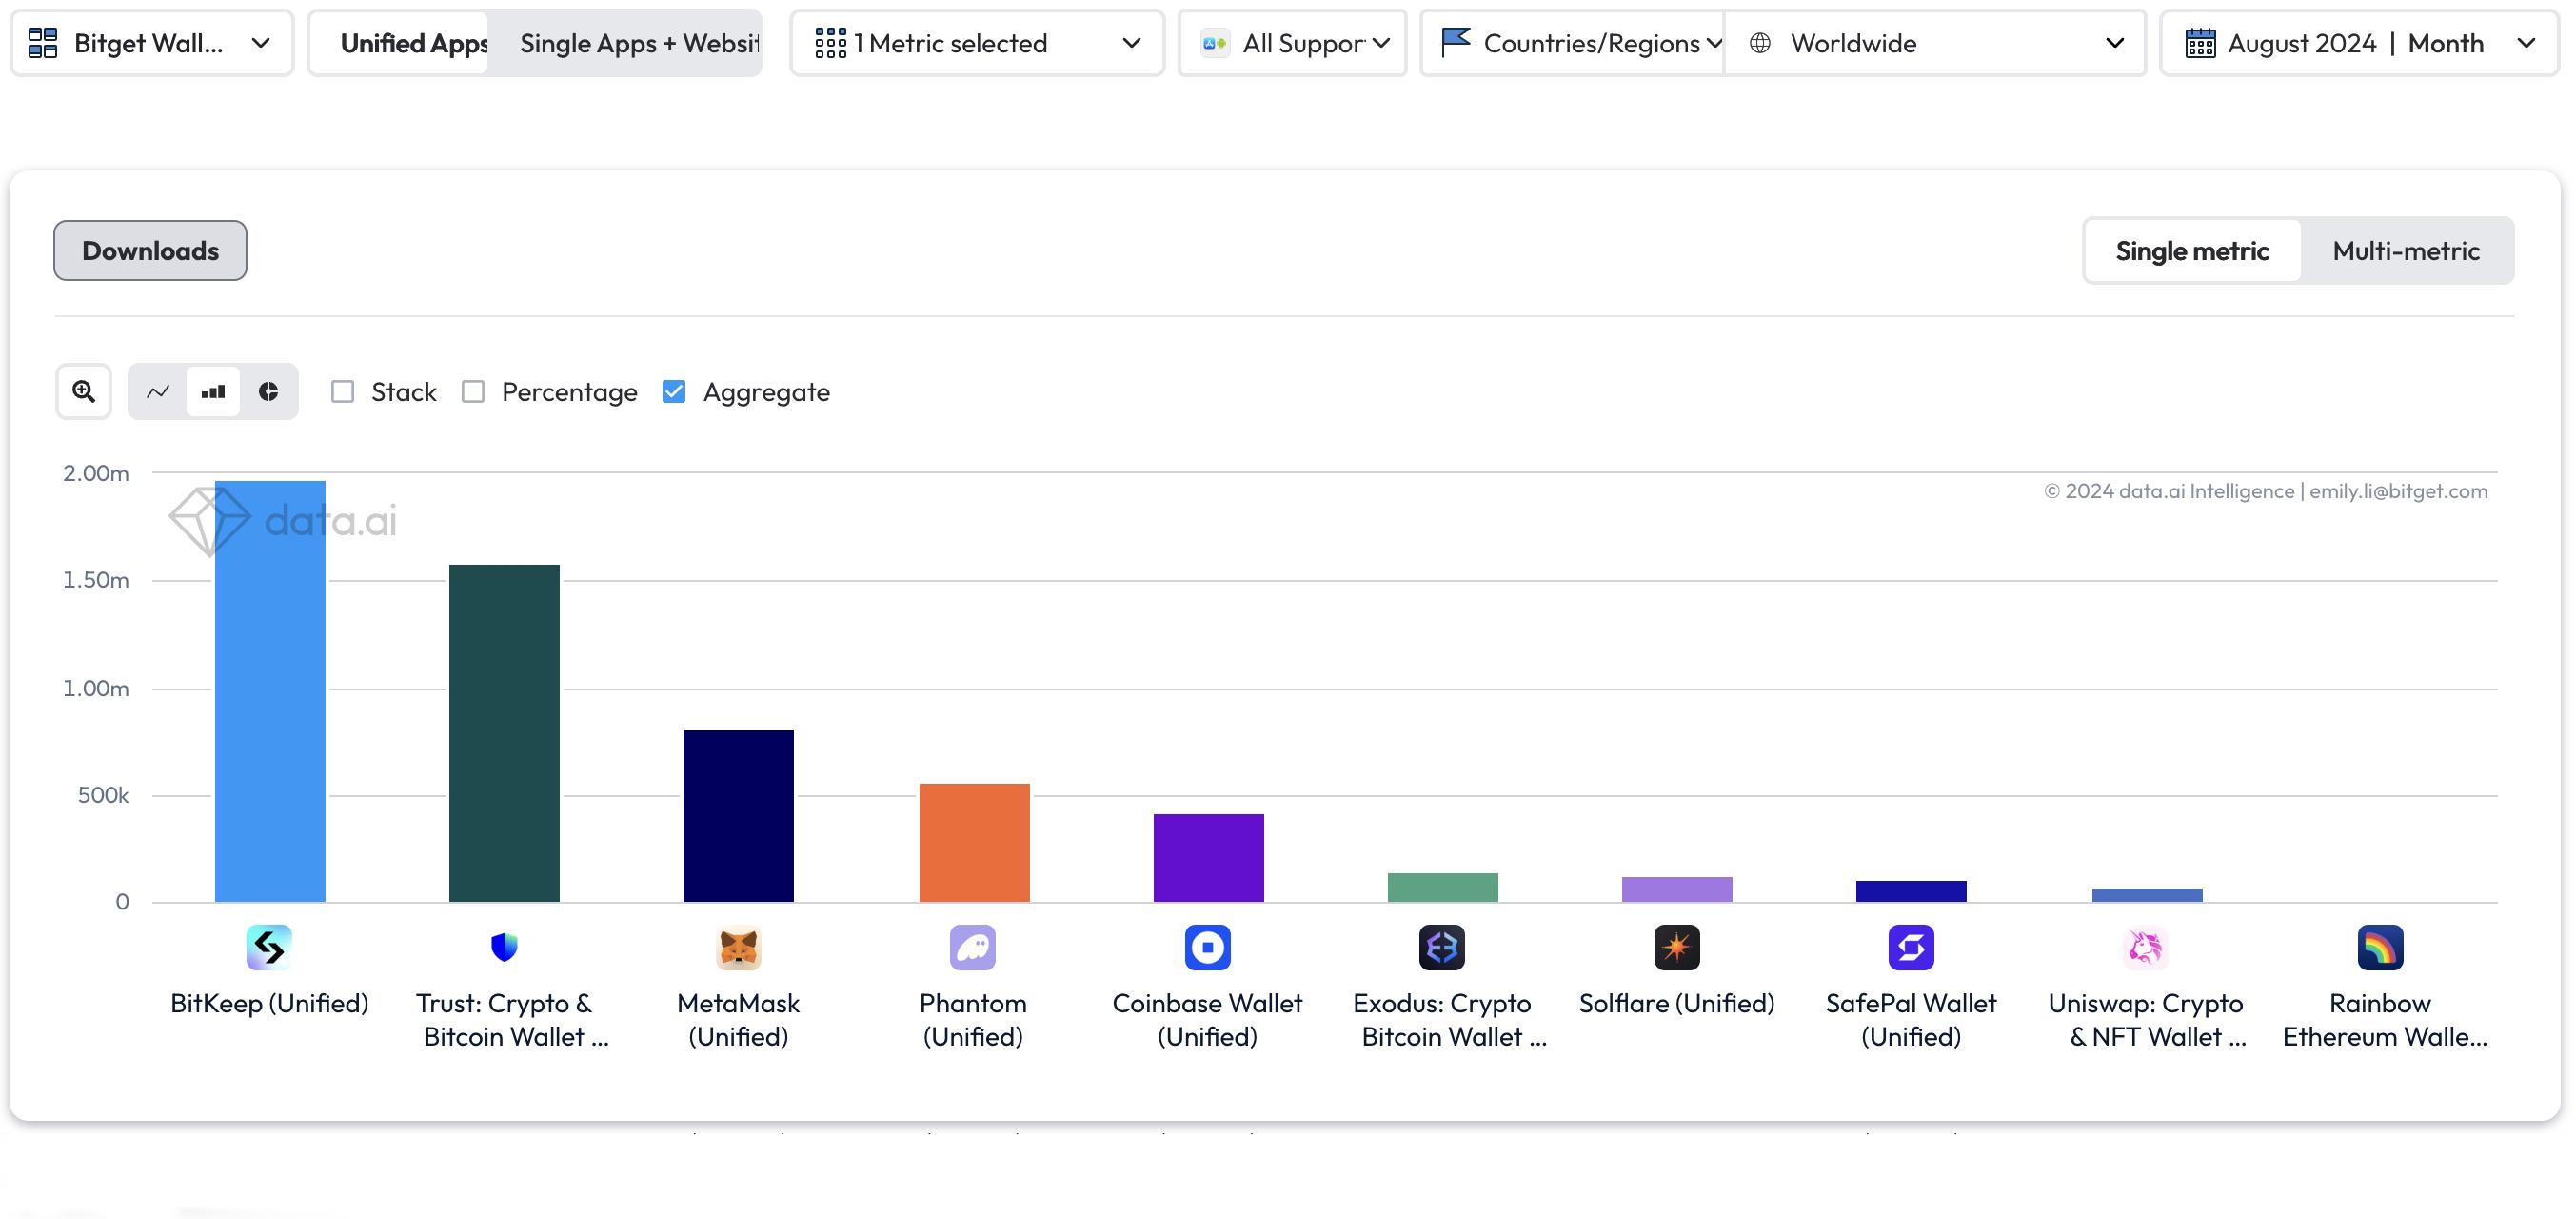This screenshot has height=1219, width=2576.
Task: Click the pie chart view icon
Action: 268,390
